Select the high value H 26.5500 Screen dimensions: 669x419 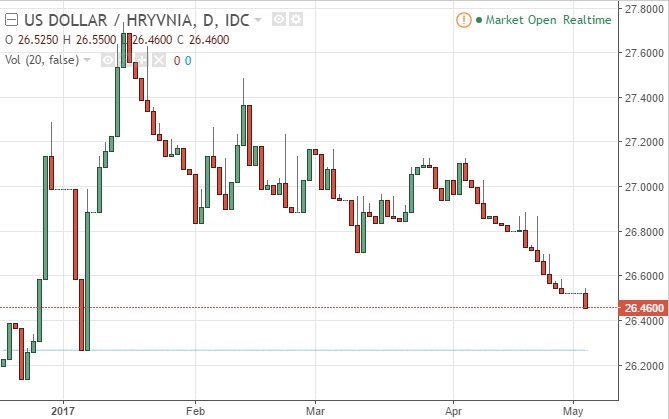(x=90, y=40)
